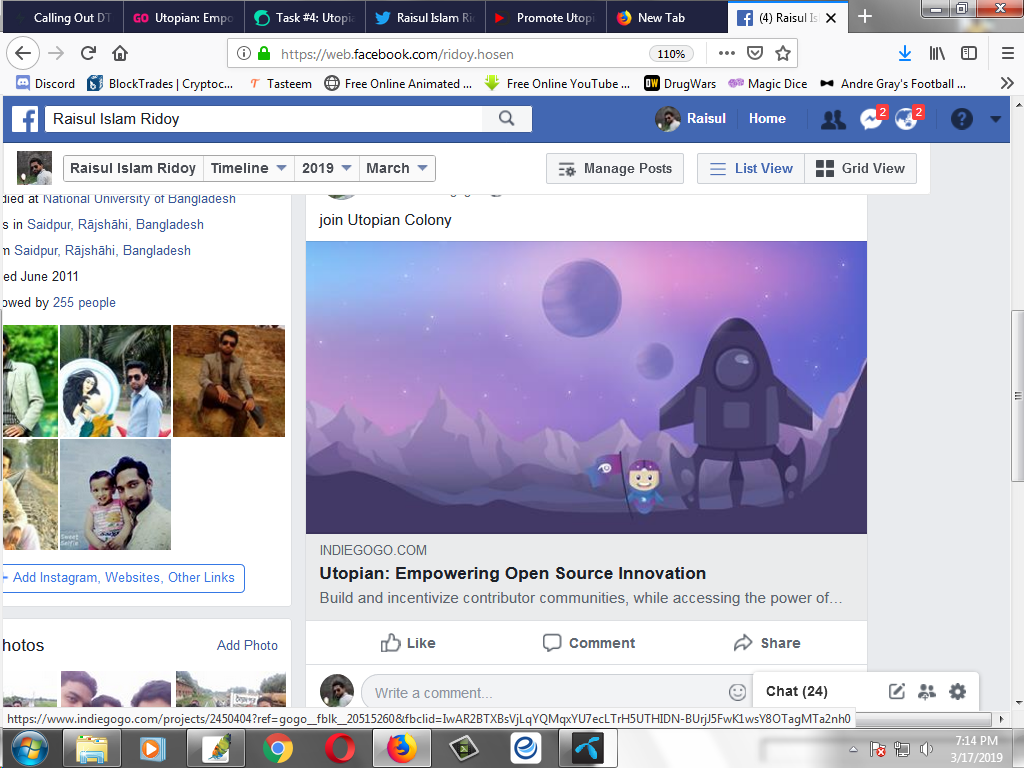
Task: Open DrugWars bookmark
Action: 680,84
